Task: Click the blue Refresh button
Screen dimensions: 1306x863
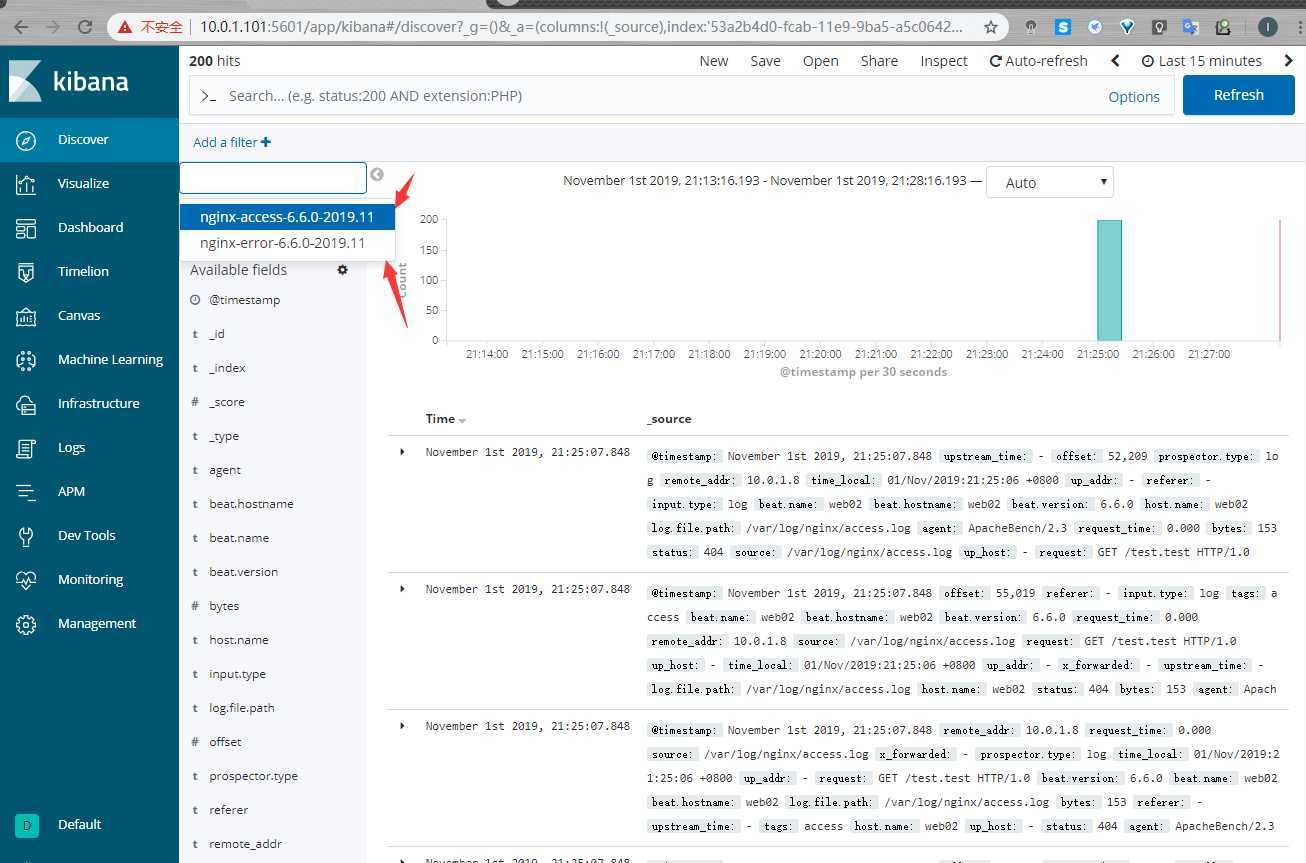Action: coord(1239,95)
